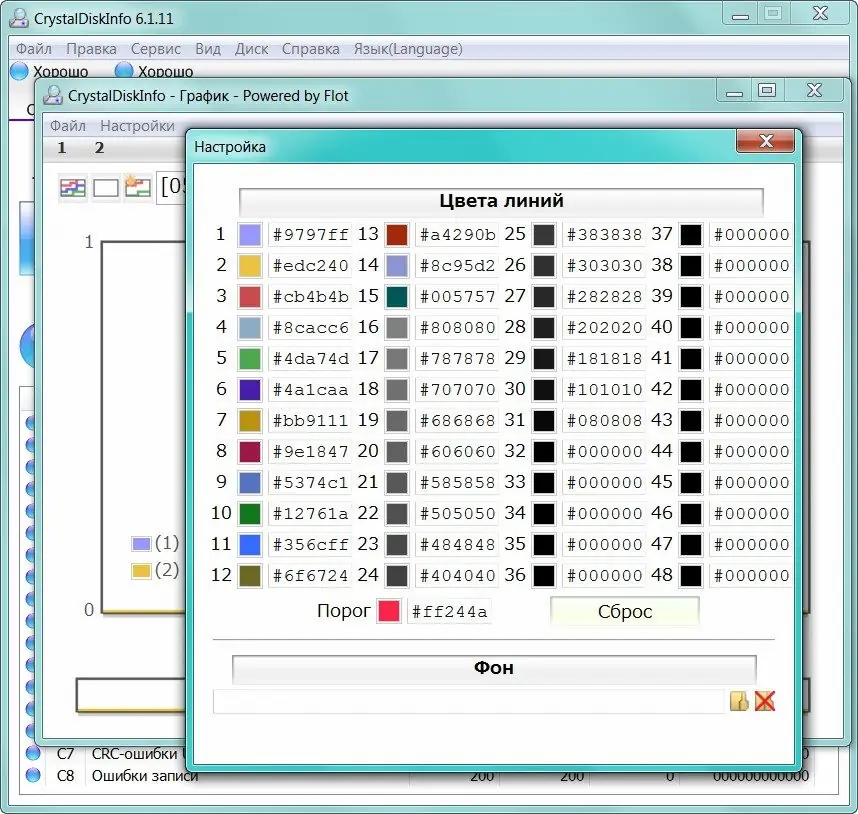This screenshot has width=858, height=814.
Task: Click line 12 olive color swatch
Action: 250,575
